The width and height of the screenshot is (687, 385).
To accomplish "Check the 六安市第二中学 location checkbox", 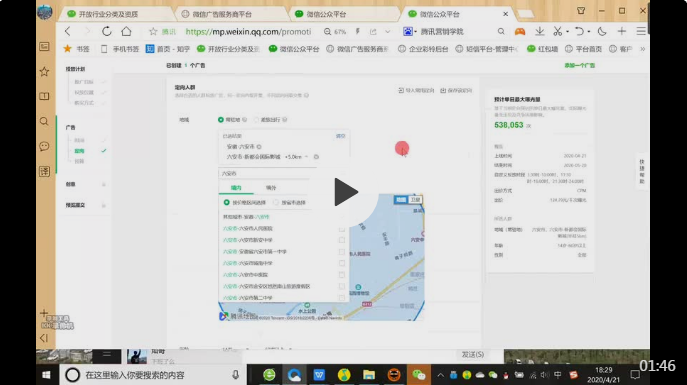I will [342, 298].
